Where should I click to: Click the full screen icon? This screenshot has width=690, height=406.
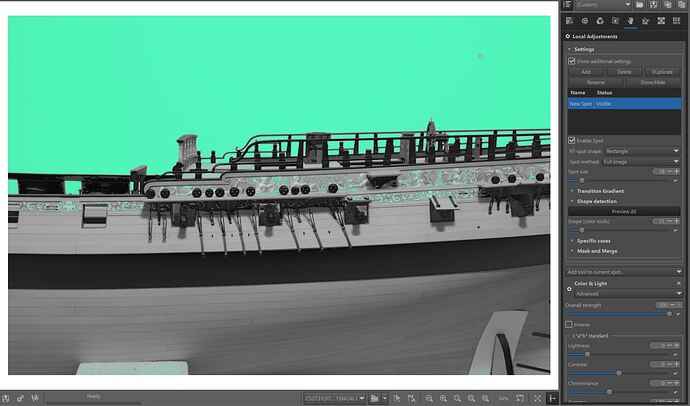tap(537, 399)
